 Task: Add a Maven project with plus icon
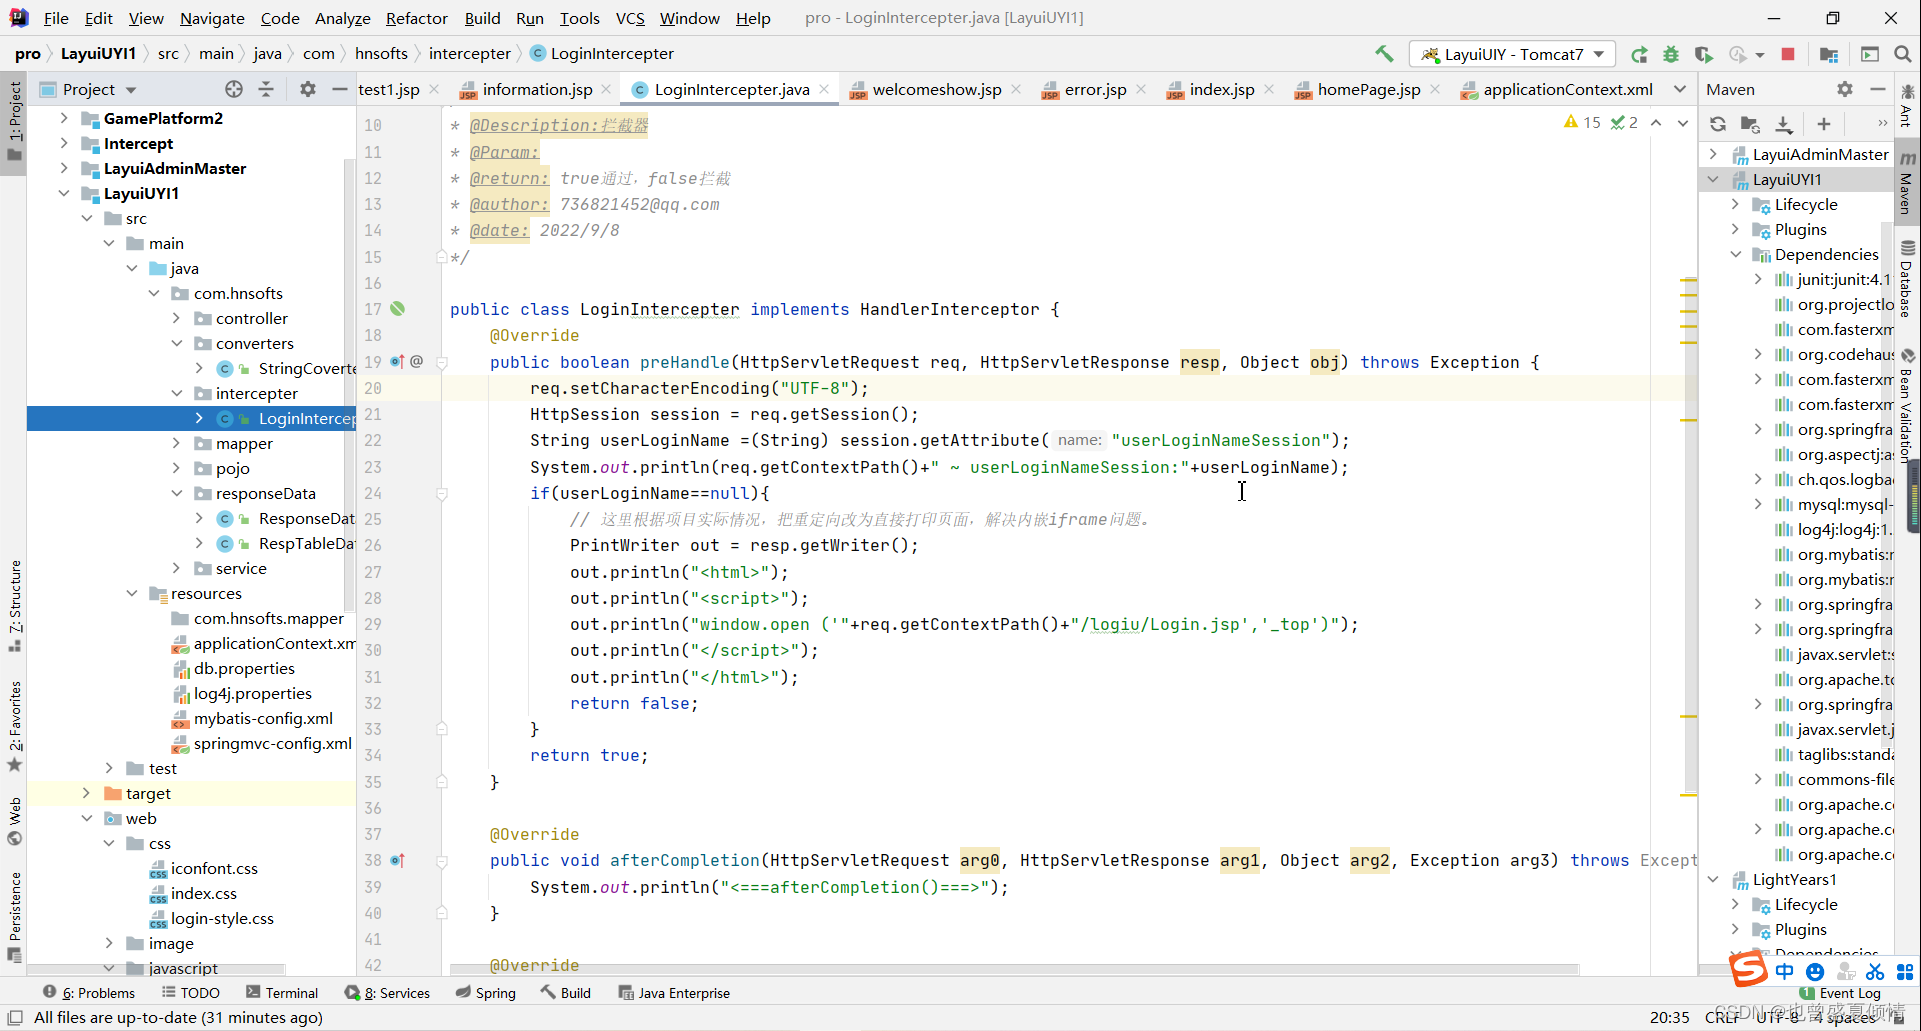point(1824,124)
